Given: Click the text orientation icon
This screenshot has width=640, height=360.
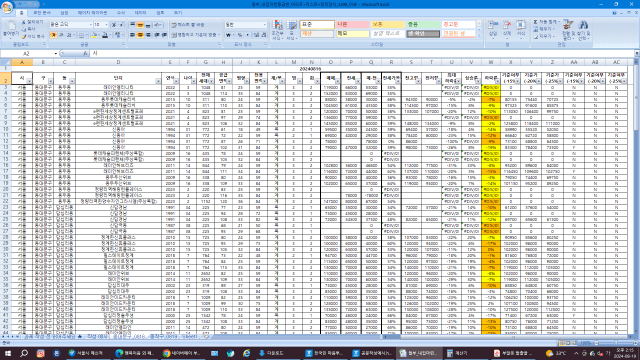Looking at the screenshot, I should coord(158,25).
